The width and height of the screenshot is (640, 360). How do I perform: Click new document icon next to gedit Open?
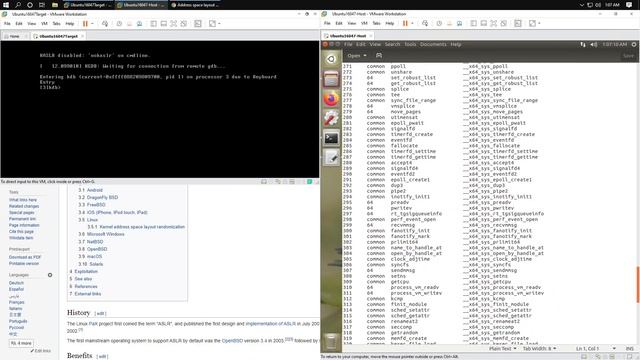click(x=379, y=56)
